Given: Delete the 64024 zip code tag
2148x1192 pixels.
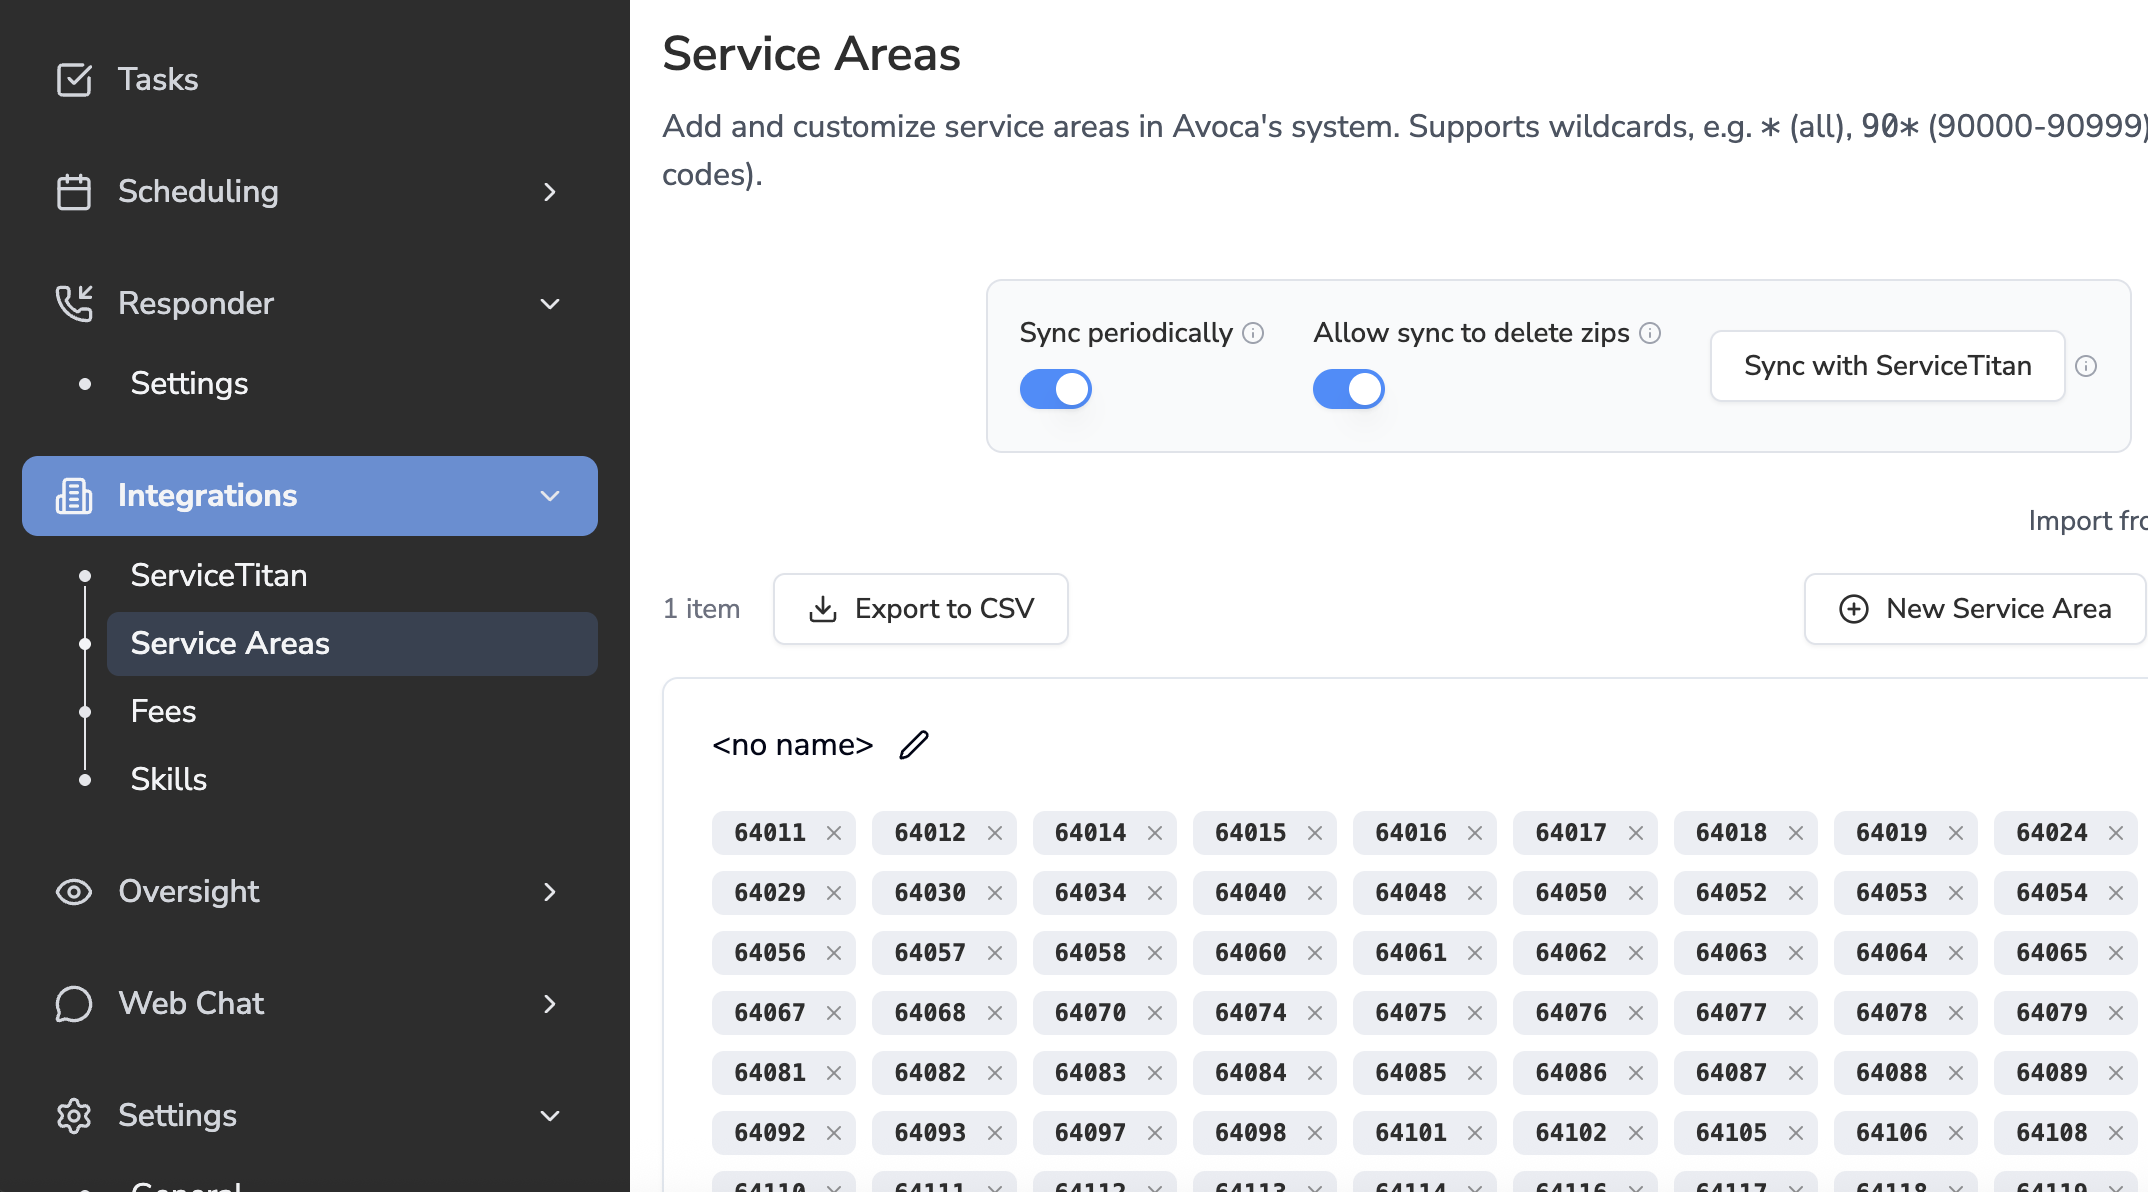Looking at the screenshot, I should tap(2116, 833).
